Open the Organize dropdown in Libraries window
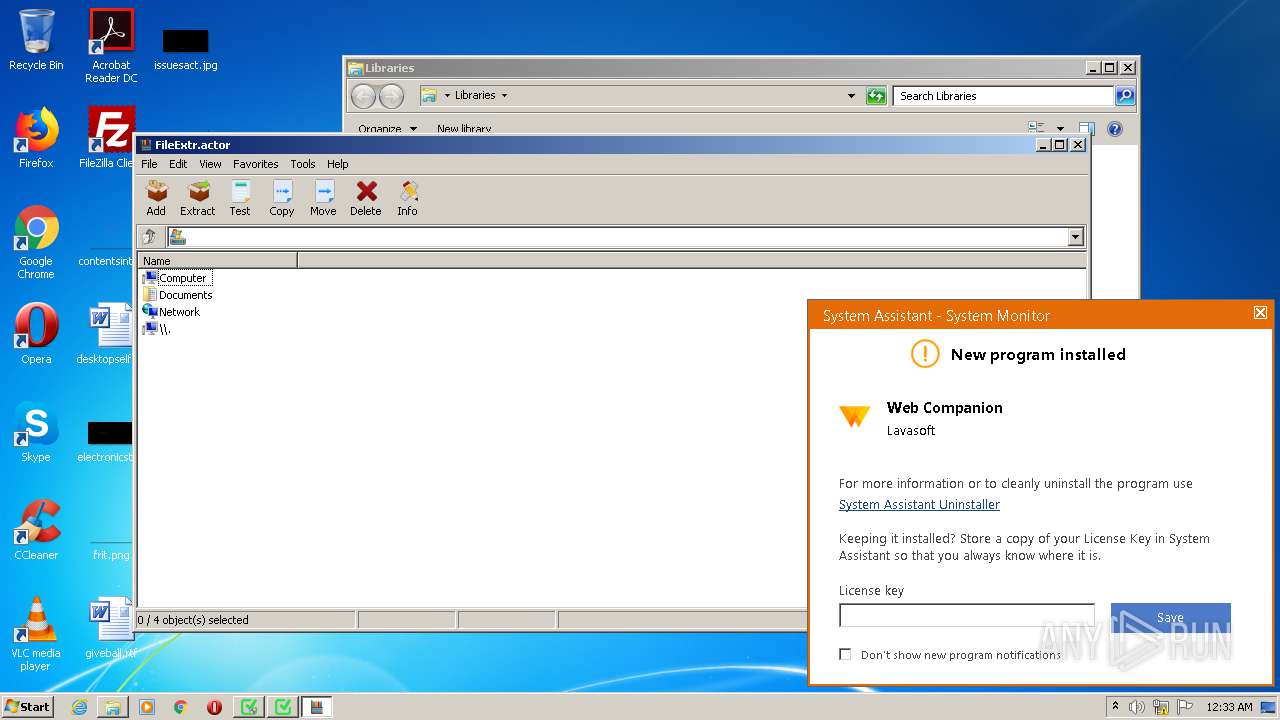Screen dimensions: 1280x720 click(388, 129)
